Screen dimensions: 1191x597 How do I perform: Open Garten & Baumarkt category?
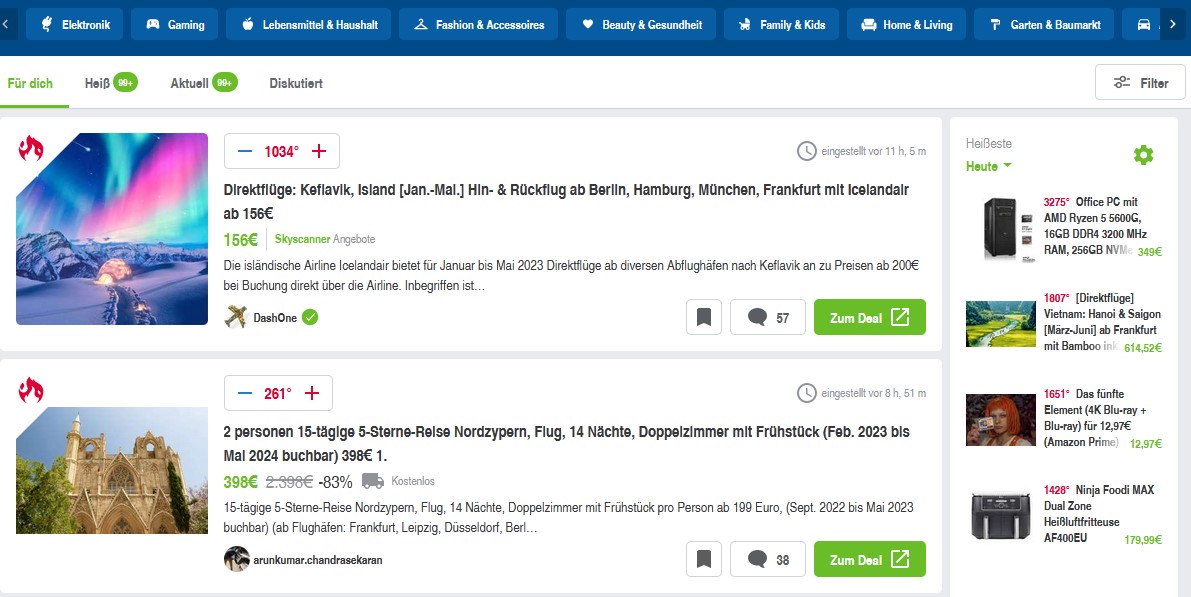(1044, 24)
